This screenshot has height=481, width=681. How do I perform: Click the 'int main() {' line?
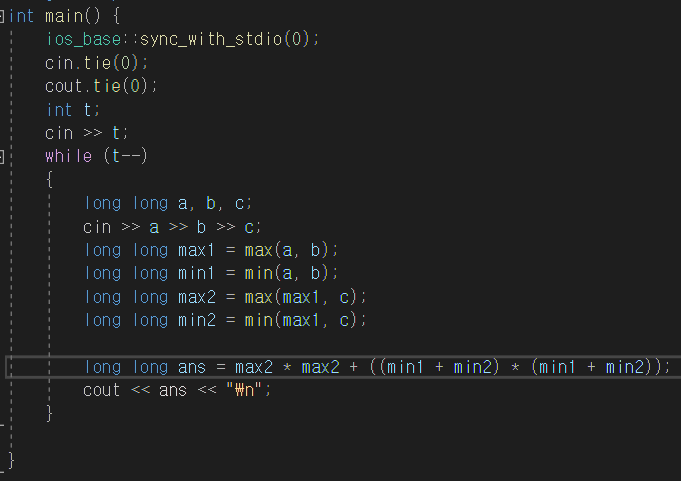tap(64, 16)
